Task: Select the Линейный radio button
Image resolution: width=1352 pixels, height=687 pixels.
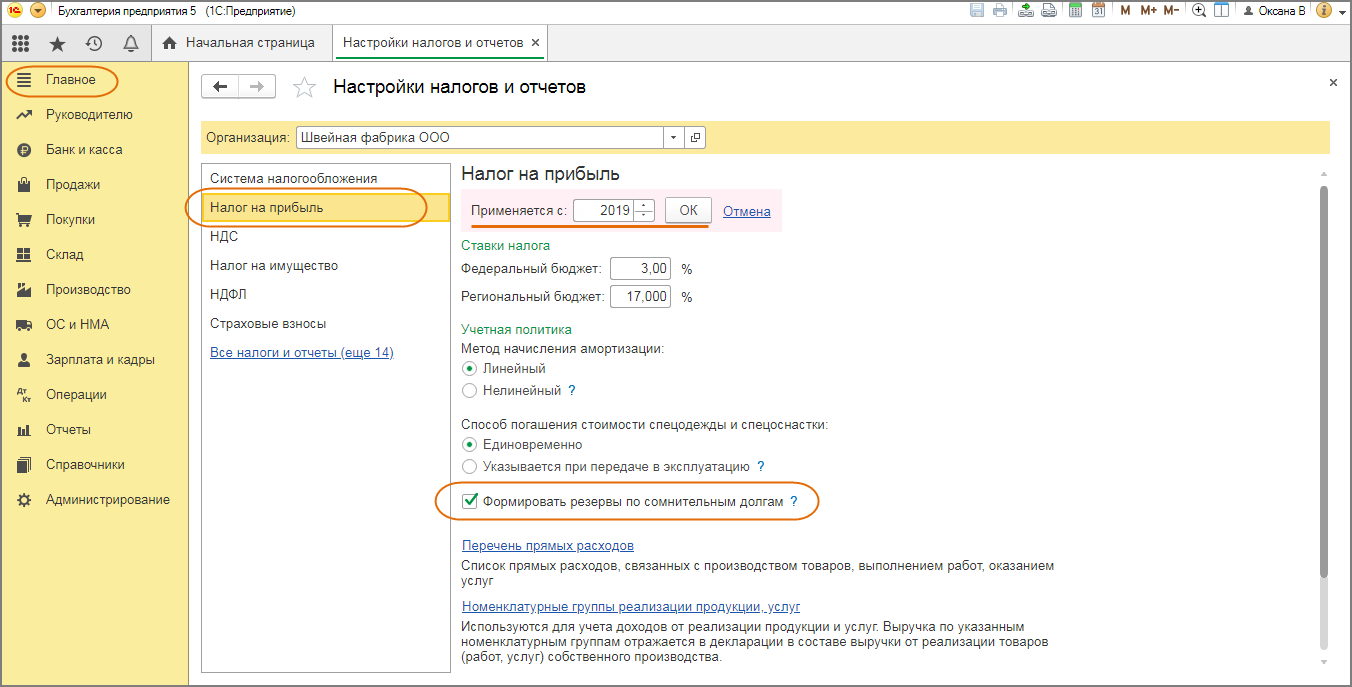Action: point(470,369)
